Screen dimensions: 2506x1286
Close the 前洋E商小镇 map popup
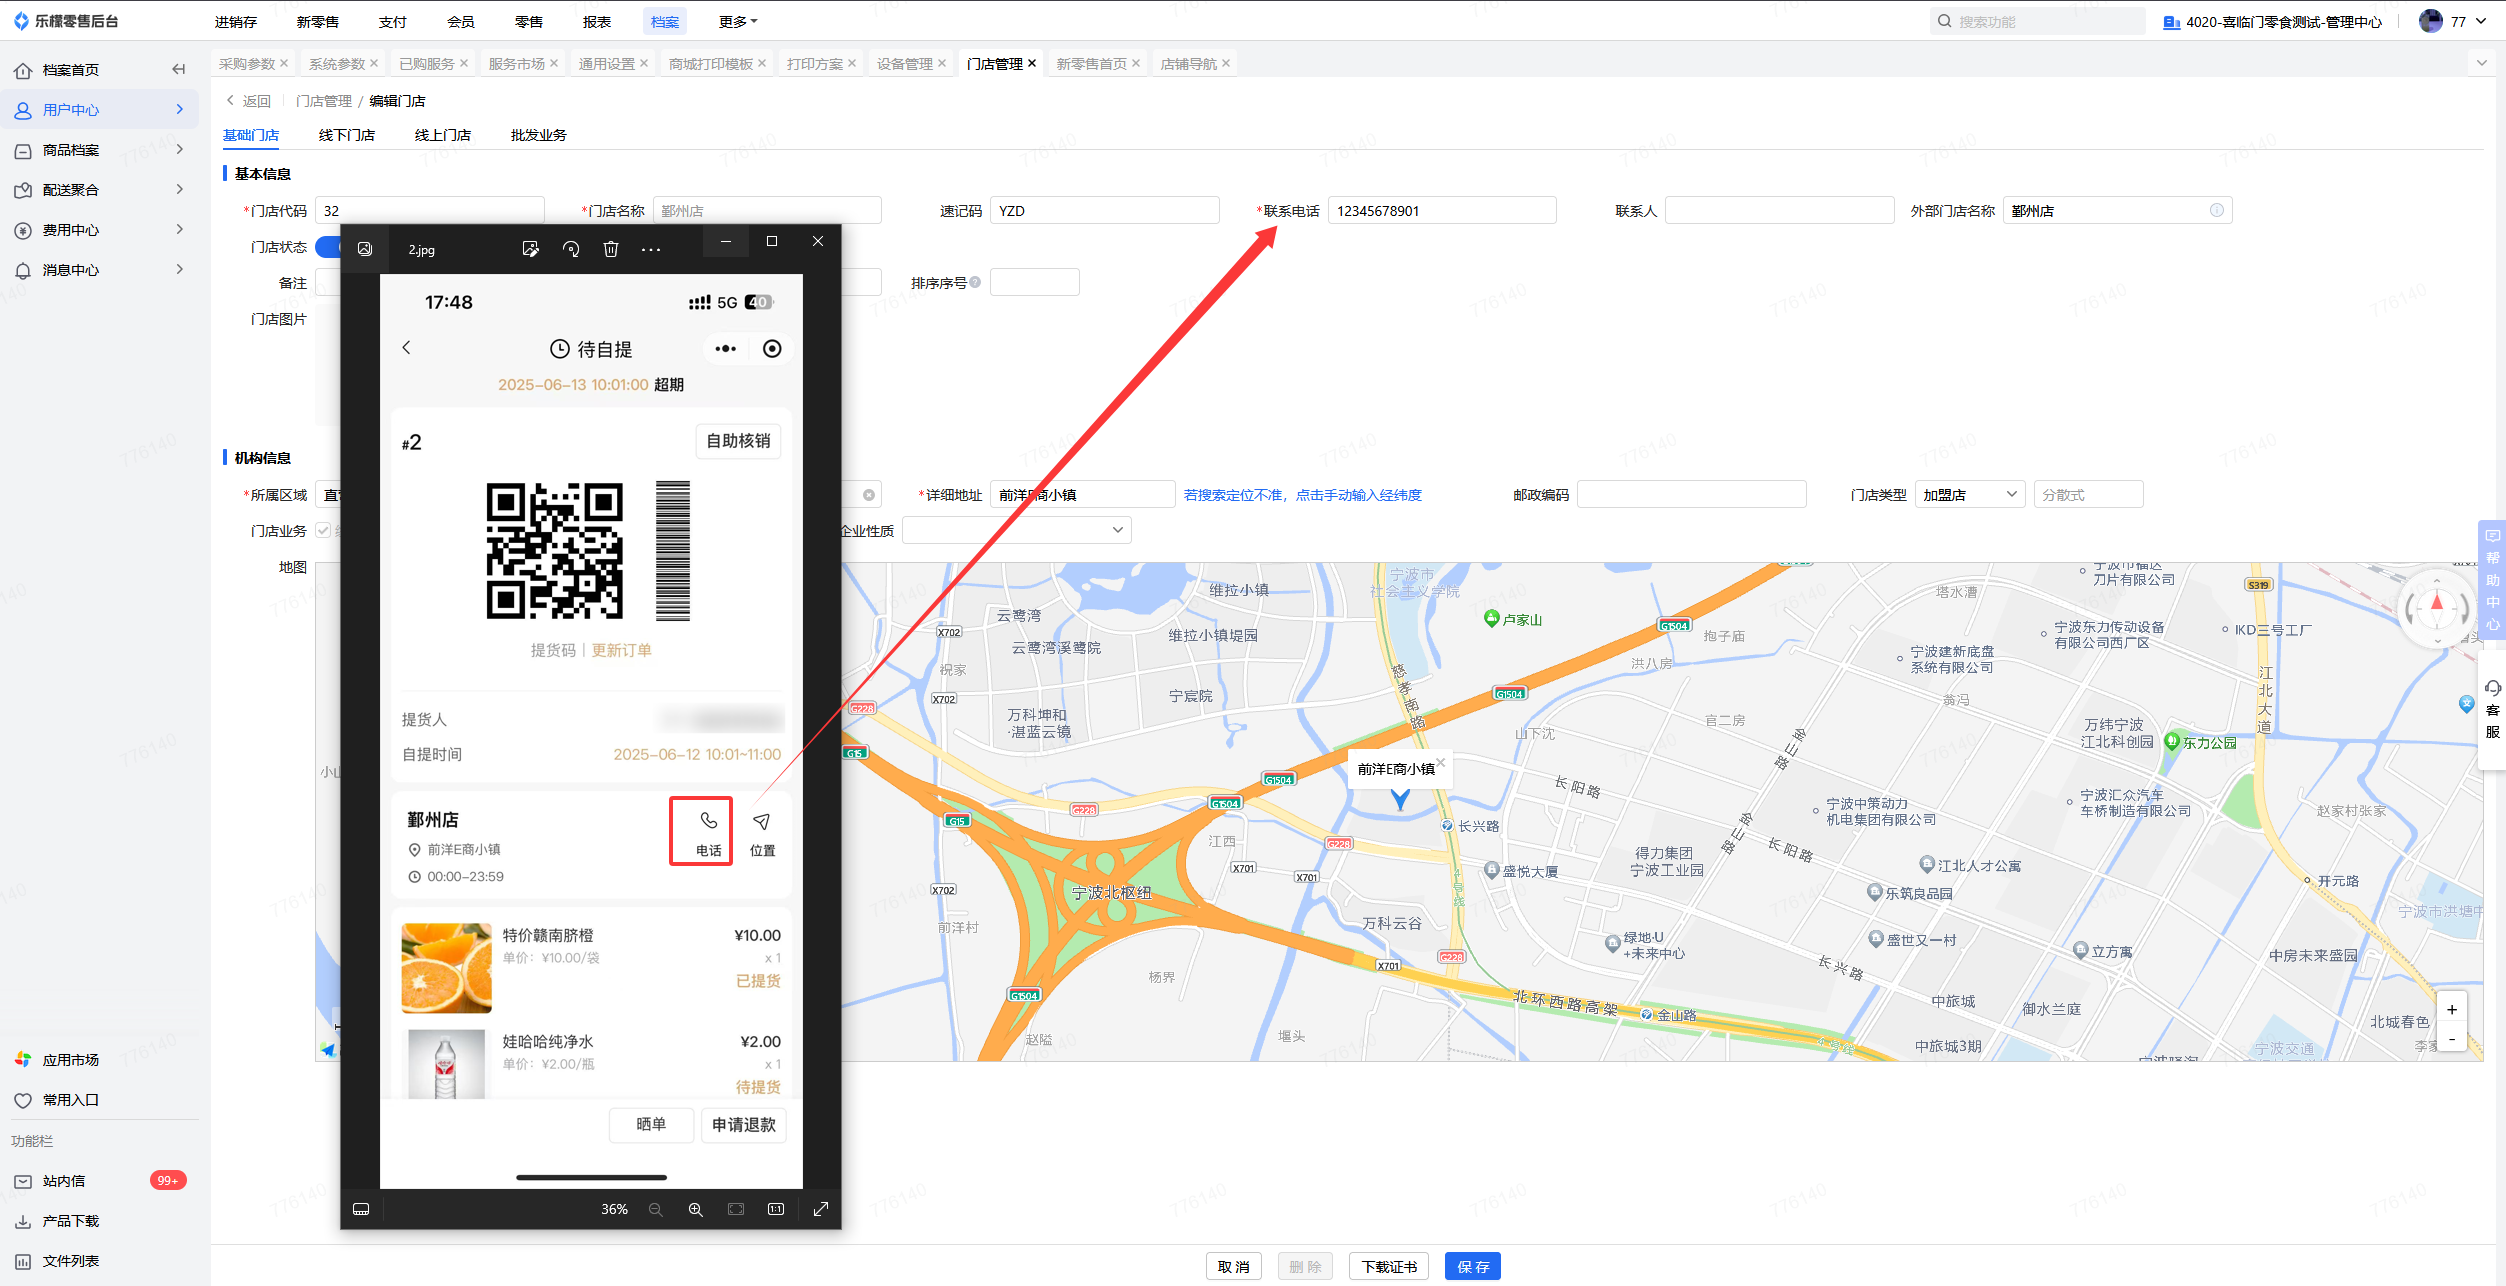point(1441,762)
